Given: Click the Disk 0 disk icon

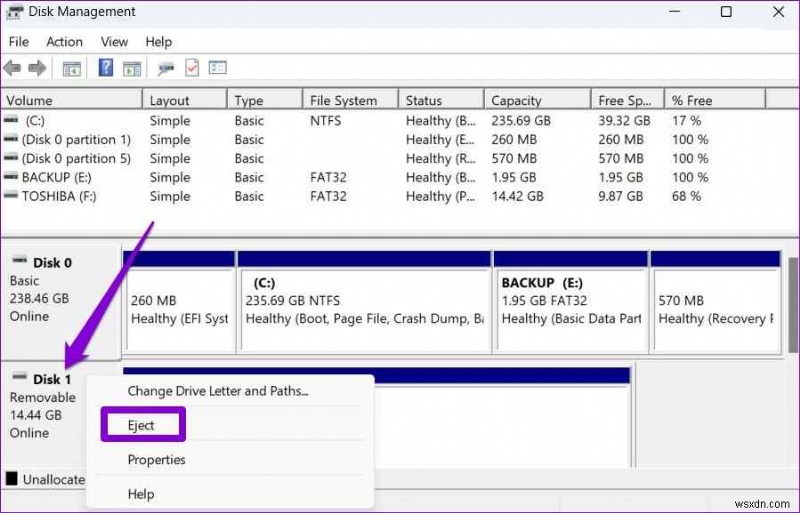Looking at the screenshot, I should point(19,260).
